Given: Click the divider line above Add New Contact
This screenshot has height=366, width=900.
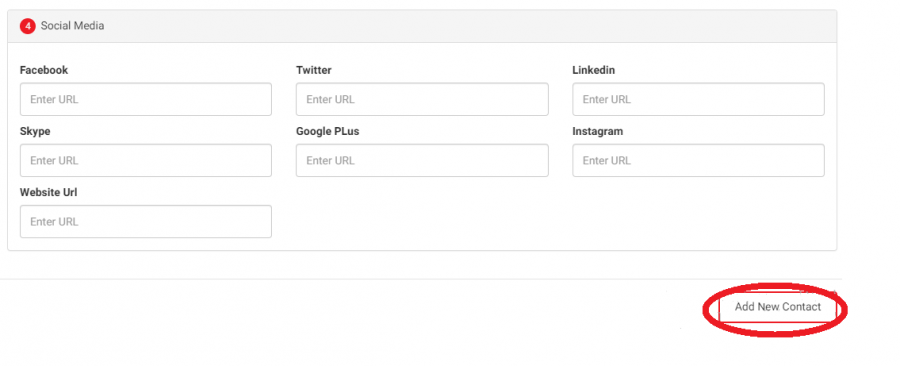Looking at the screenshot, I should click(x=421, y=279).
